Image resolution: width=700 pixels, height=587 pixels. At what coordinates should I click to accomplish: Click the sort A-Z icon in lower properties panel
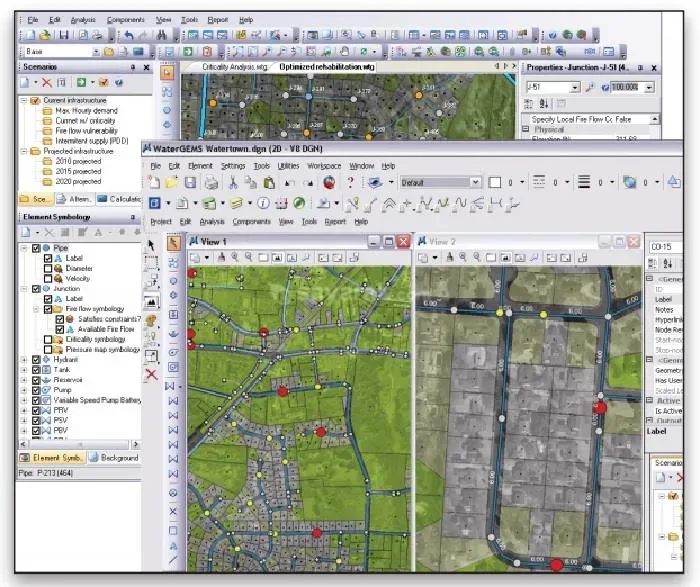click(667, 263)
